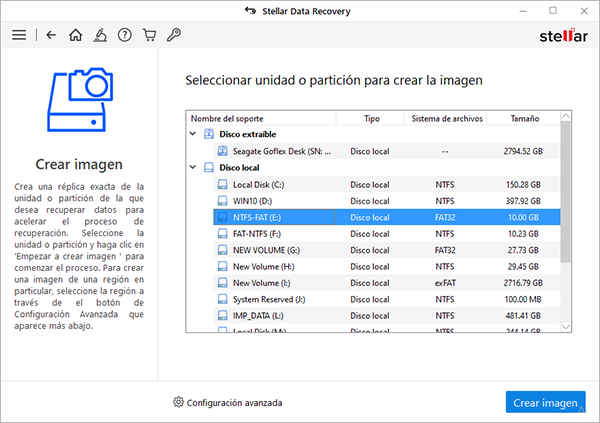Viewport: 600px width, 423px height.
Task: Open the microscope tool icon
Action: point(100,34)
